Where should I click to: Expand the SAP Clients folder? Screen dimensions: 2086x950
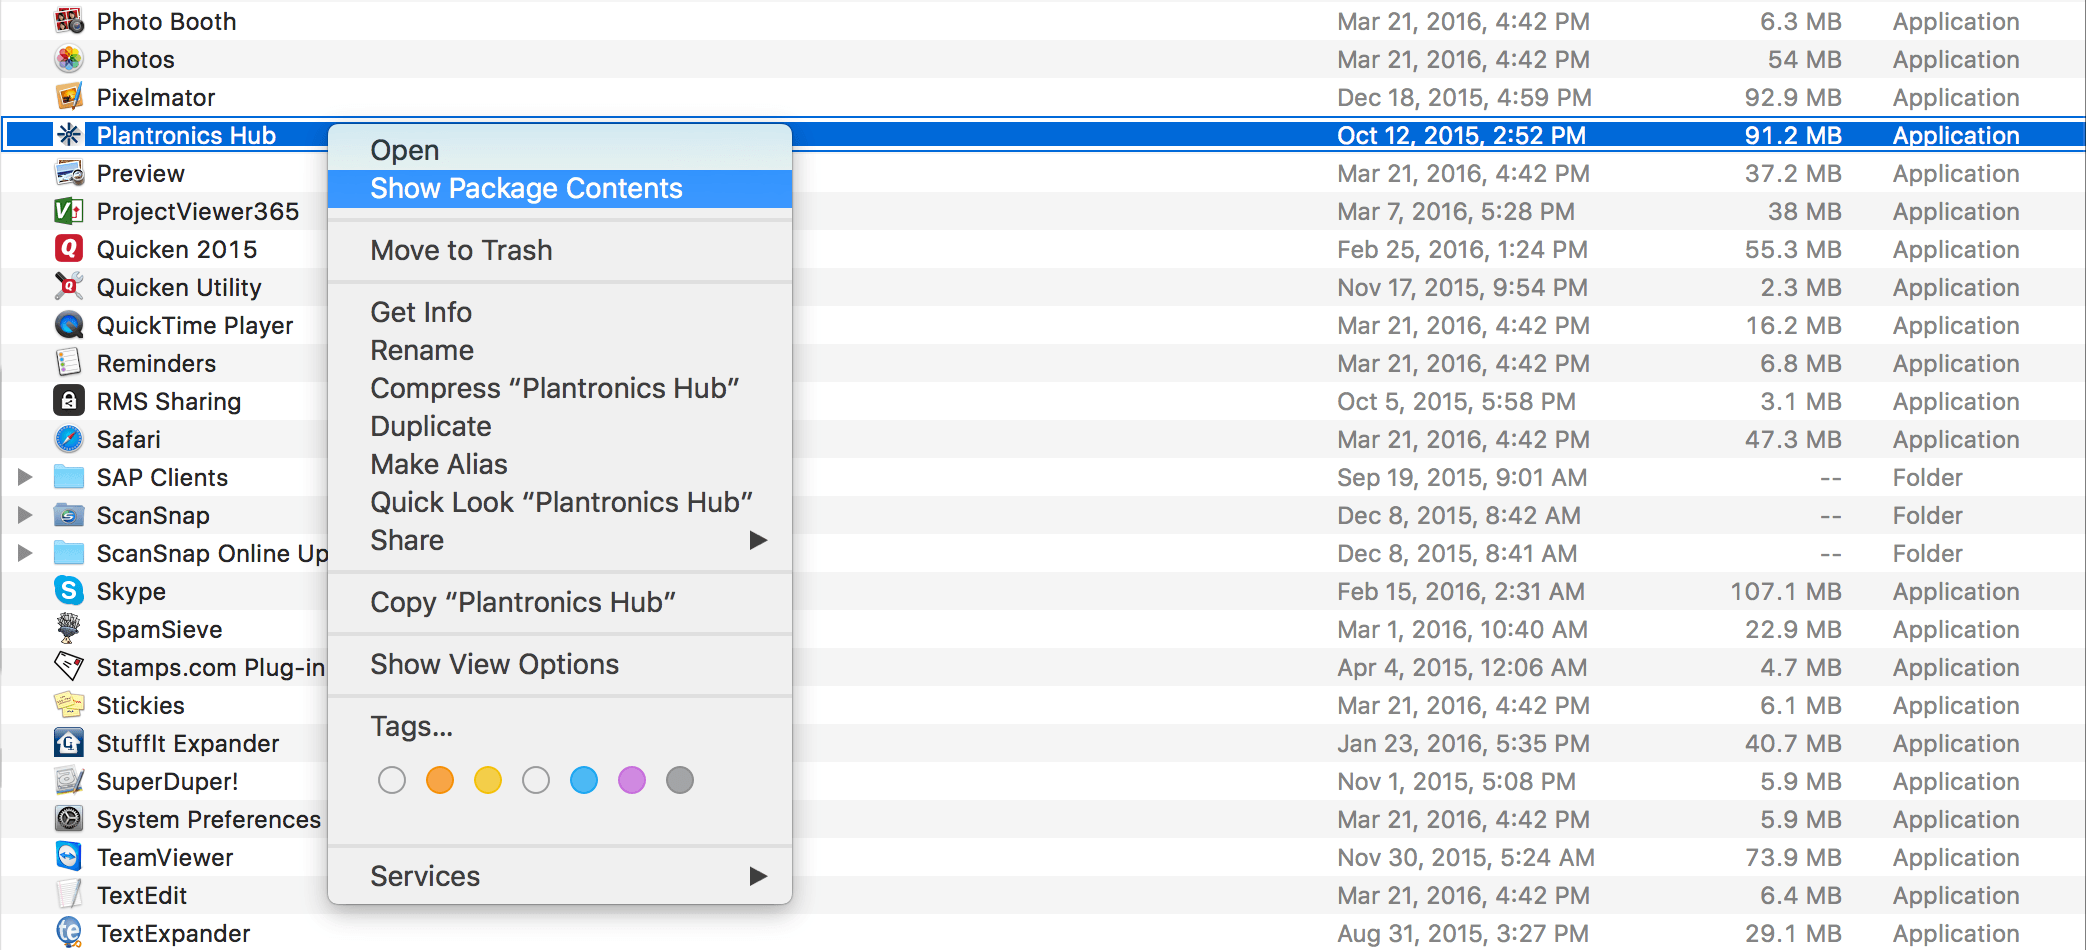point(25,477)
